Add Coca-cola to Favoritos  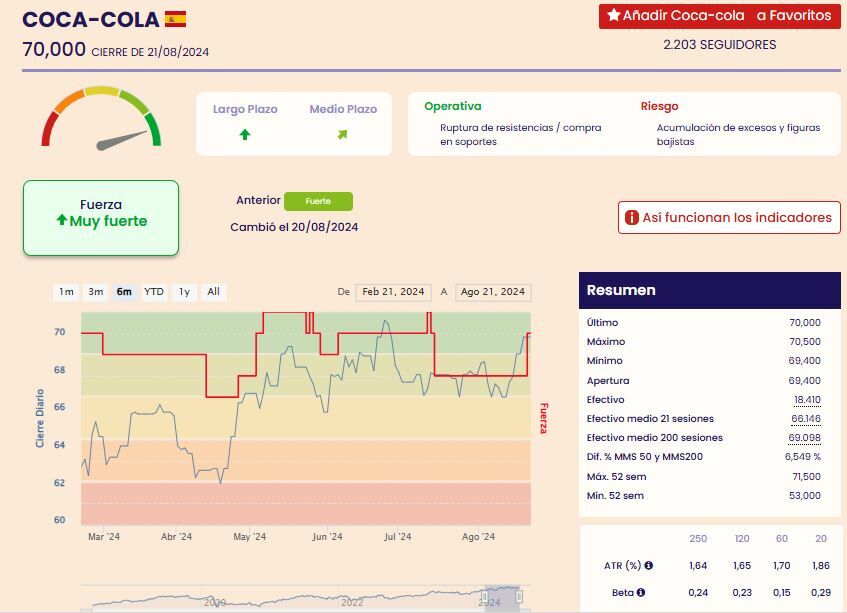click(720, 16)
